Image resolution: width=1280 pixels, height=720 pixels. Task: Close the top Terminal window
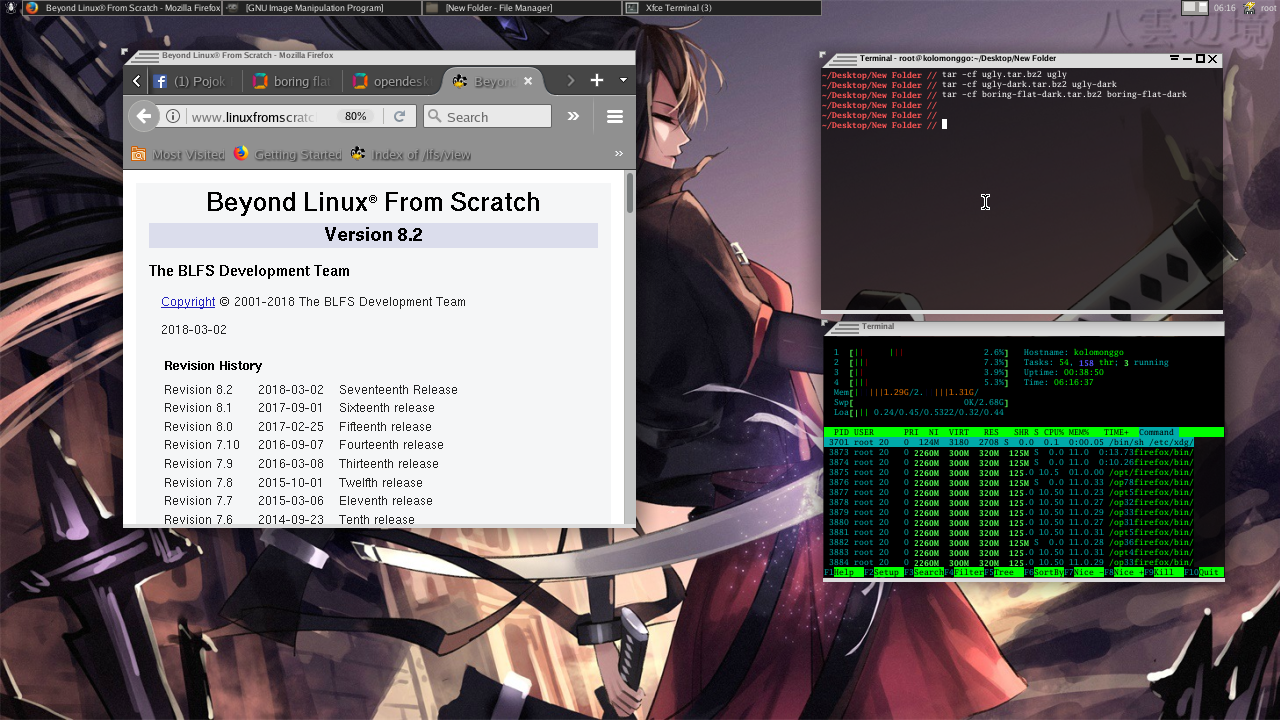1212,59
